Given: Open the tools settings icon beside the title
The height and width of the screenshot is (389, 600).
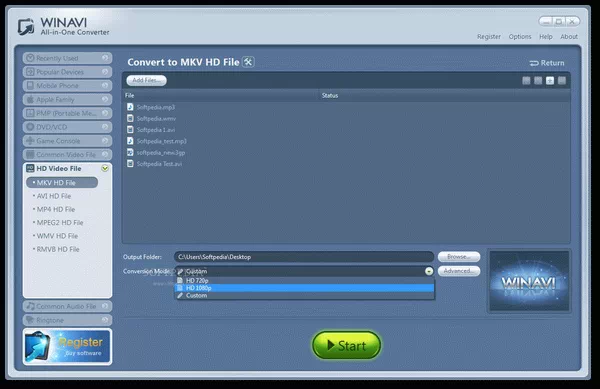Looking at the screenshot, I should 248,62.
